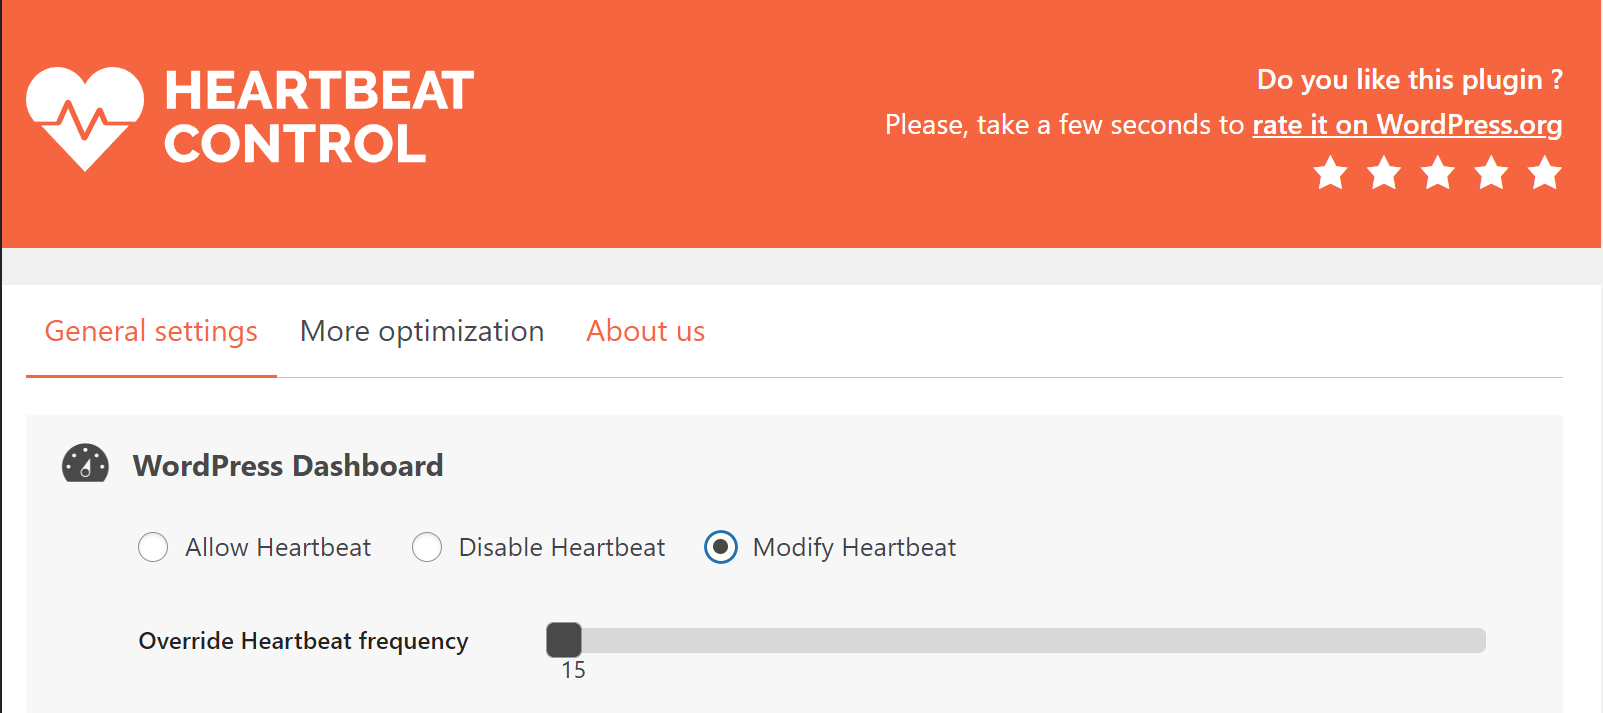
Task: Click the Do you like this plugin text
Action: point(1410,79)
